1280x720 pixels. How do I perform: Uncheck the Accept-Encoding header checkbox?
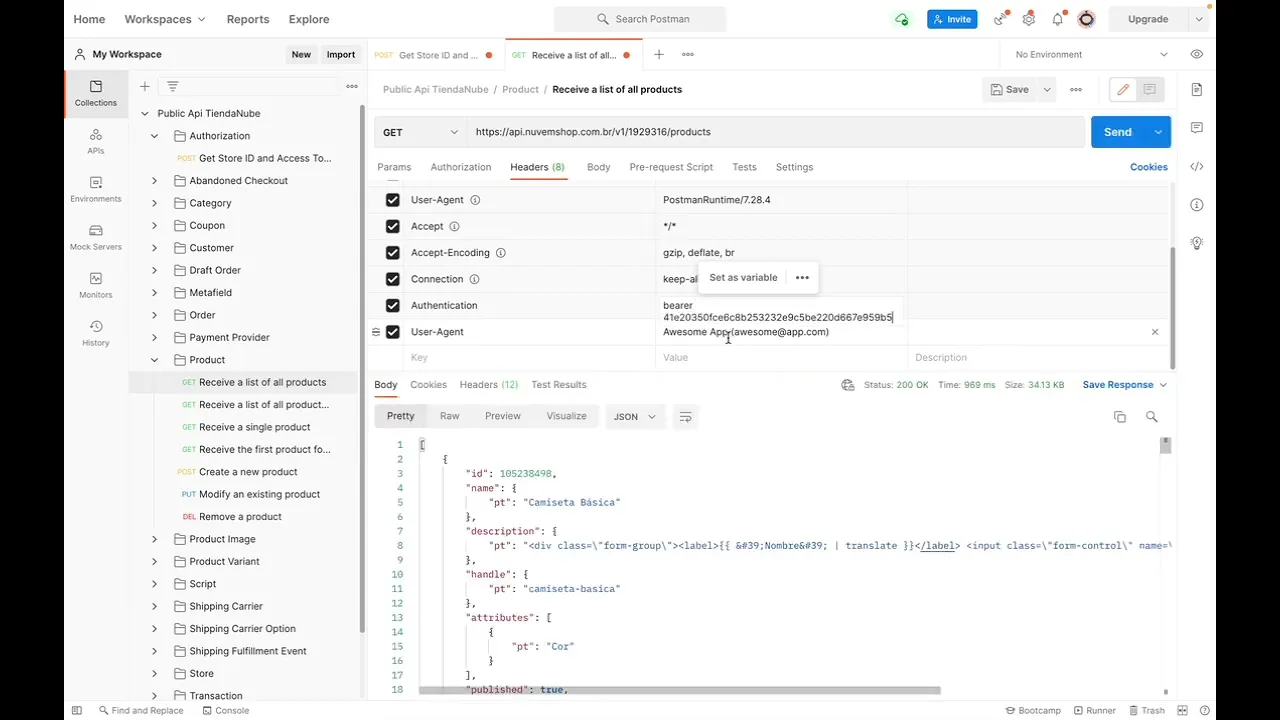pyautogui.click(x=392, y=253)
